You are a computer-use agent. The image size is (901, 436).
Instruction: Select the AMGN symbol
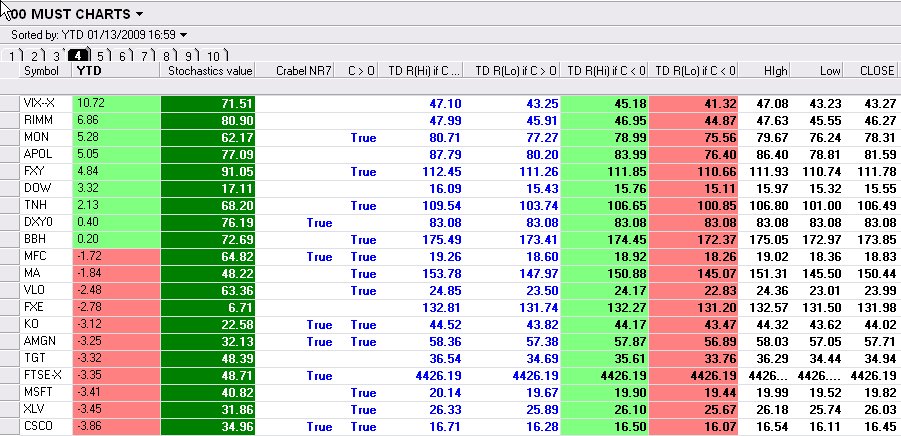40,341
